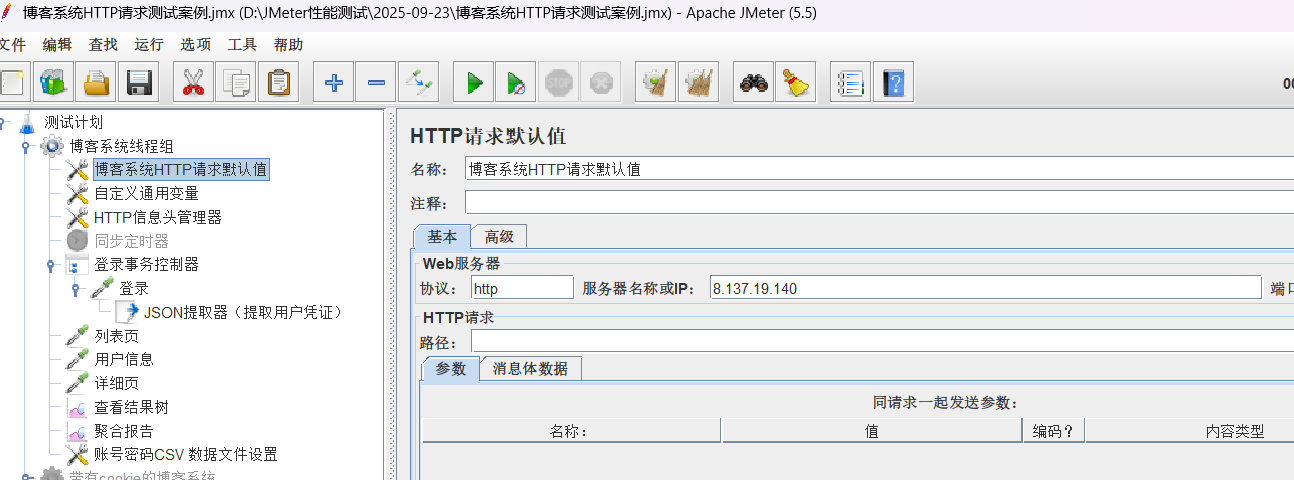1294x480 pixels.
Task: Click the greyed Shutdown icon
Action: [600, 82]
